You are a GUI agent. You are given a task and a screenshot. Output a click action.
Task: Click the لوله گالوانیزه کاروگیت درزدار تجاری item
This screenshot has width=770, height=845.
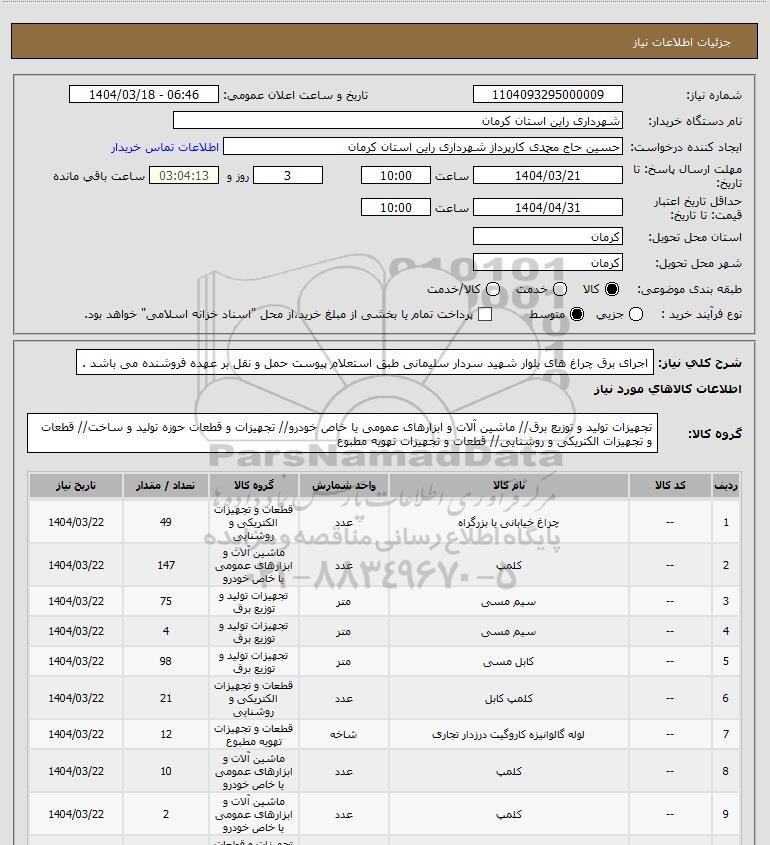pyautogui.click(x=509, y=735)
